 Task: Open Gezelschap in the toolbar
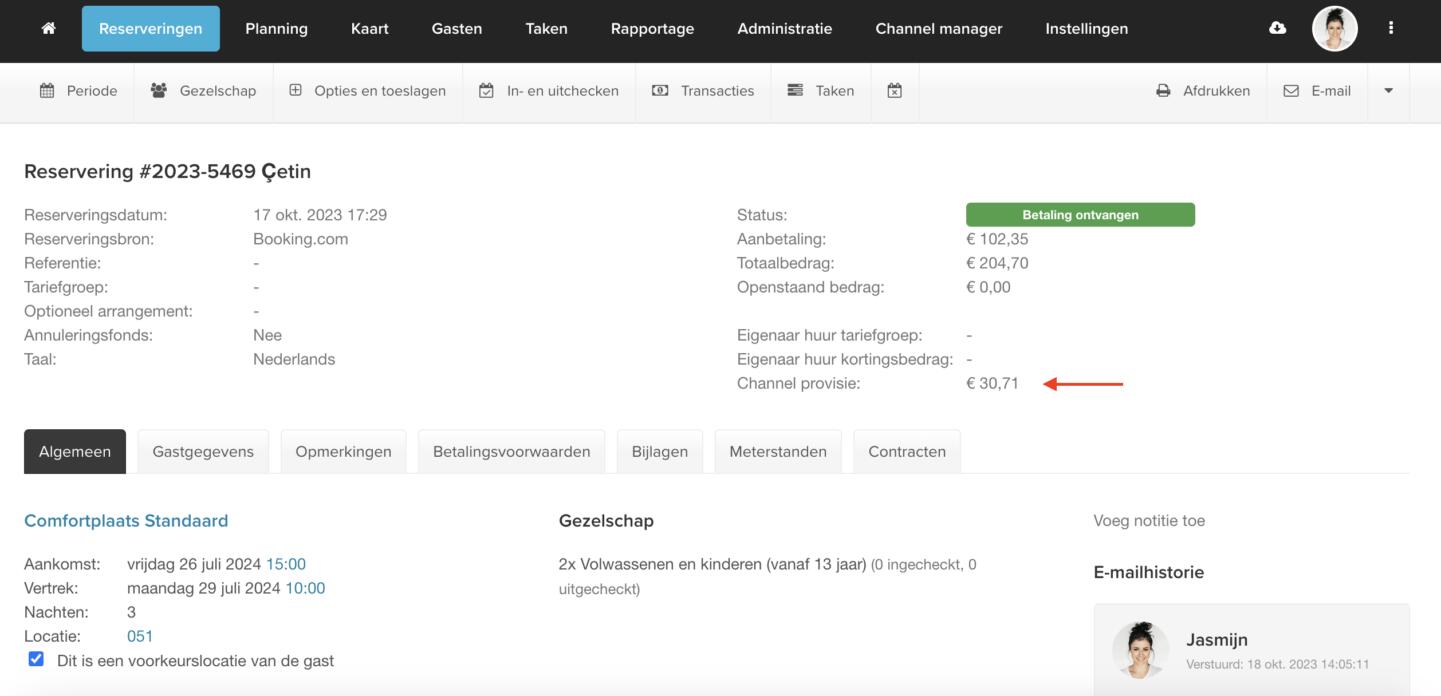click(x=203, y=91)
